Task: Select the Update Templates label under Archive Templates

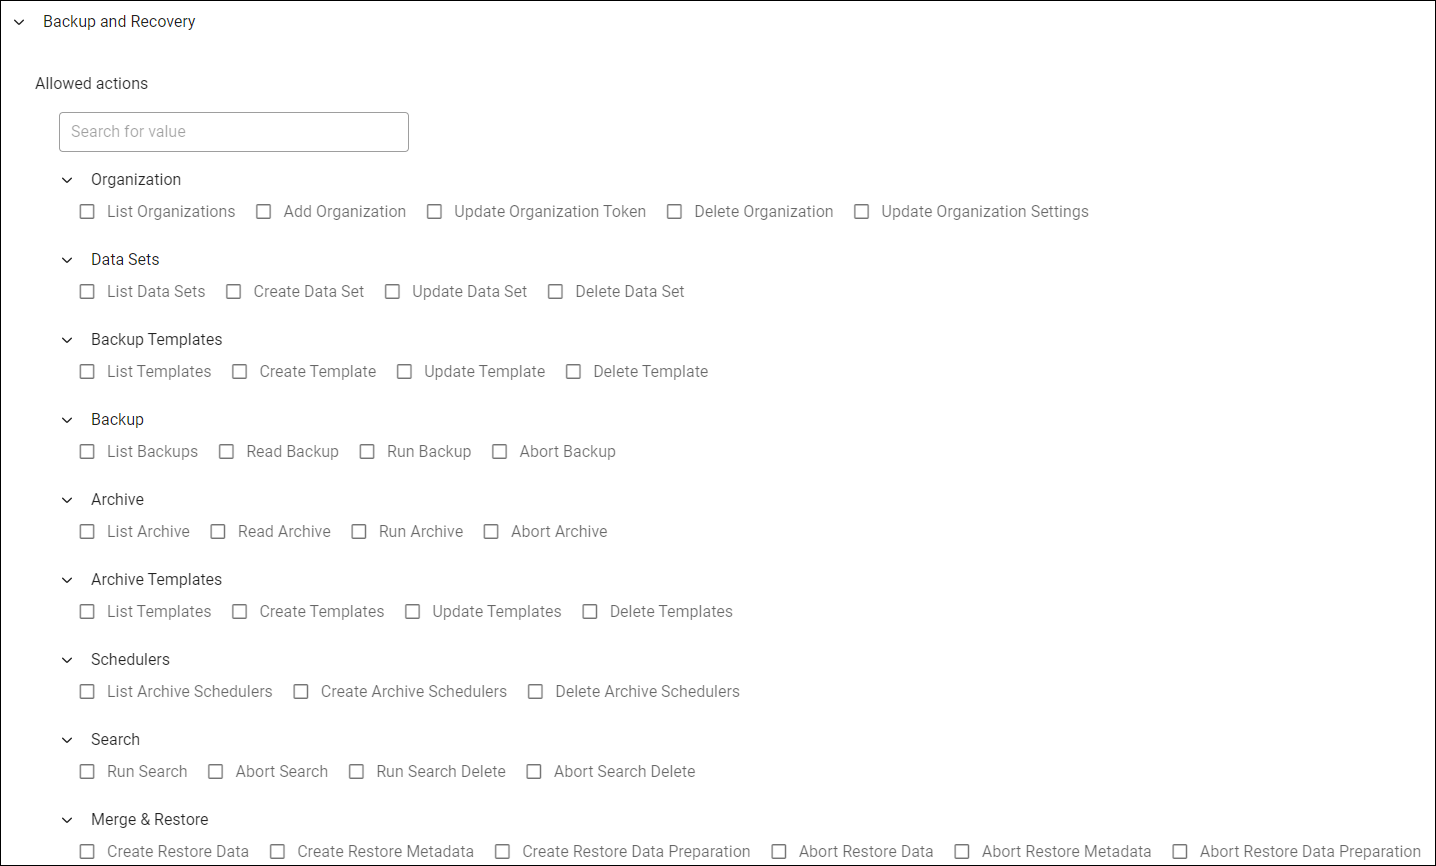Action: click(496, 611)
